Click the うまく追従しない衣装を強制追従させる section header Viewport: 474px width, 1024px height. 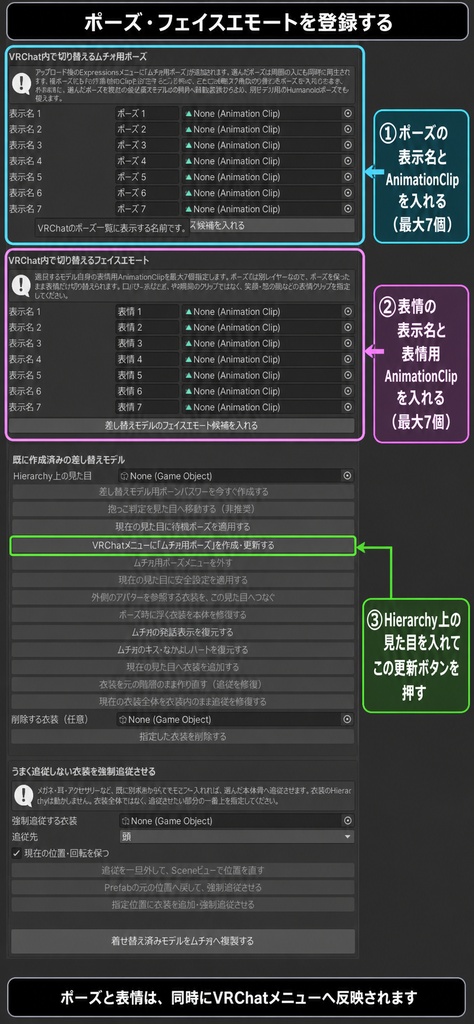pos(83,772)
